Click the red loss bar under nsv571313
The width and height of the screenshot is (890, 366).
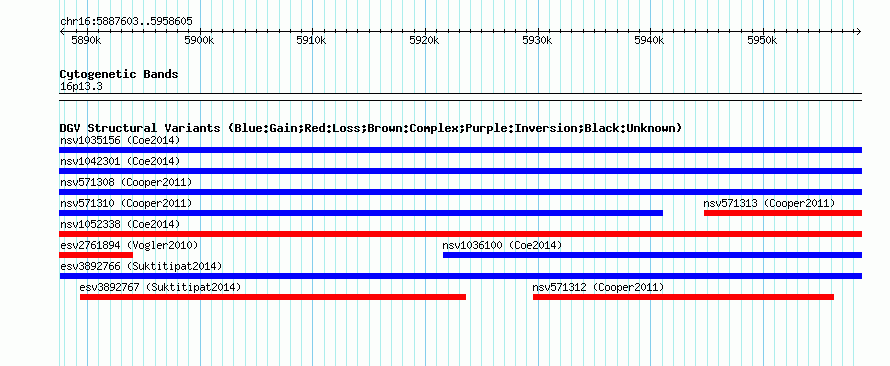pyautogui.click(x=783, y=213)
